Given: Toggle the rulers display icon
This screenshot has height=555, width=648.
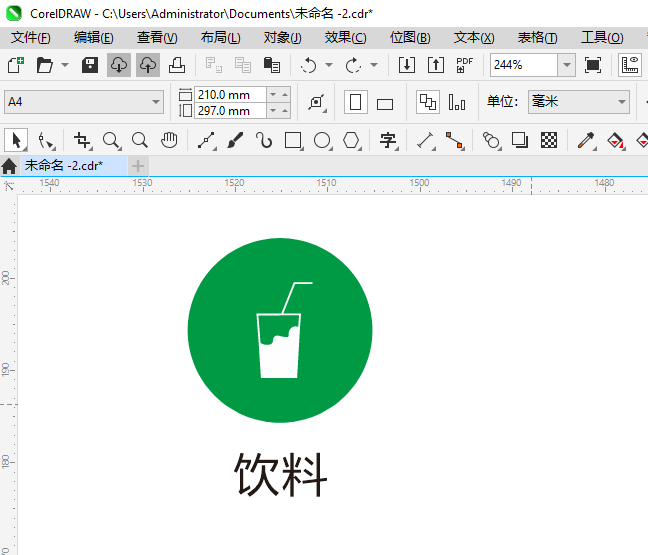Looking at the screenshot, I should tap(630, 65).
